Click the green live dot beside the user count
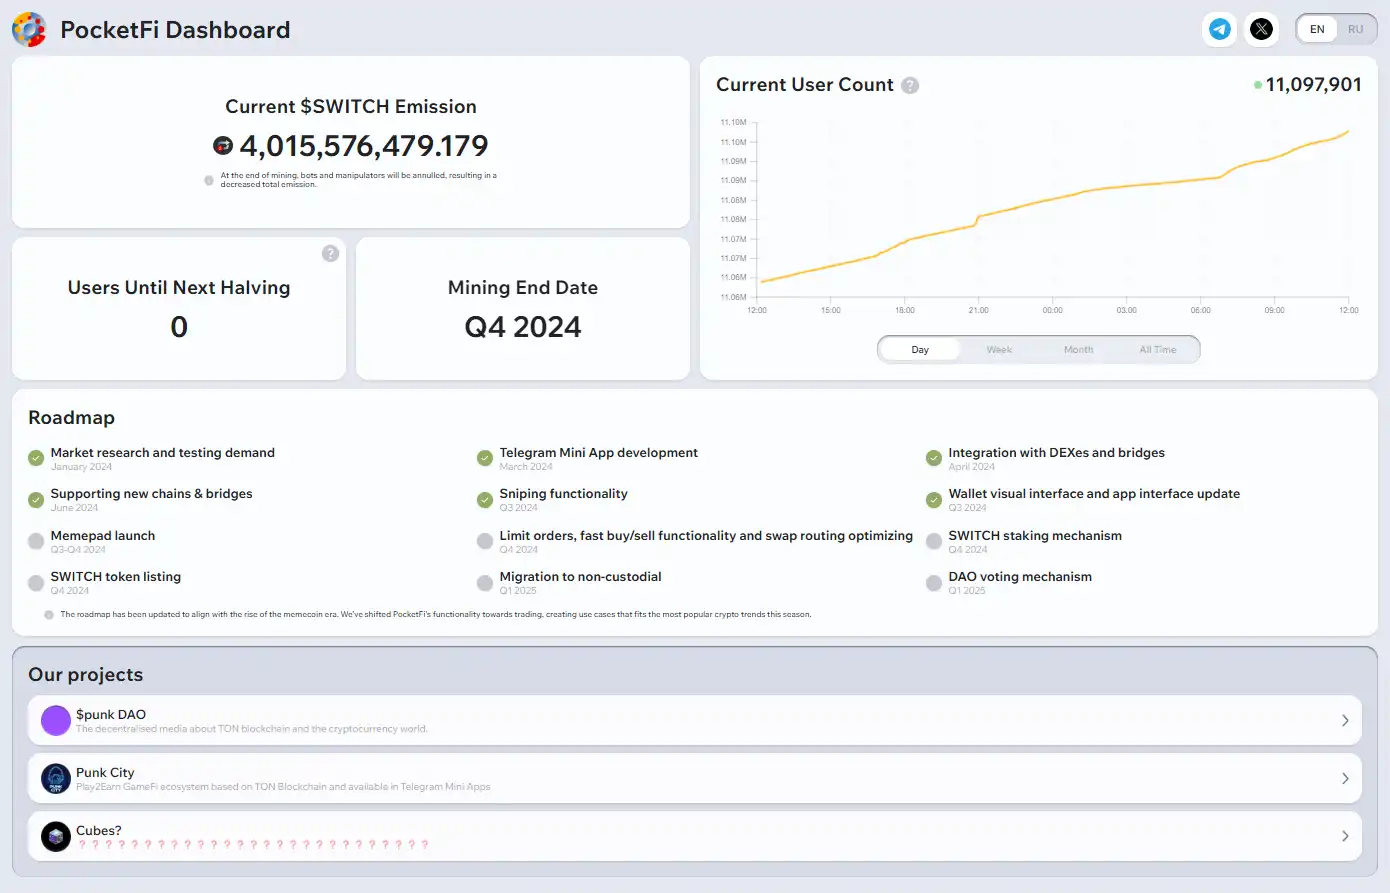 coord(1258,85)
